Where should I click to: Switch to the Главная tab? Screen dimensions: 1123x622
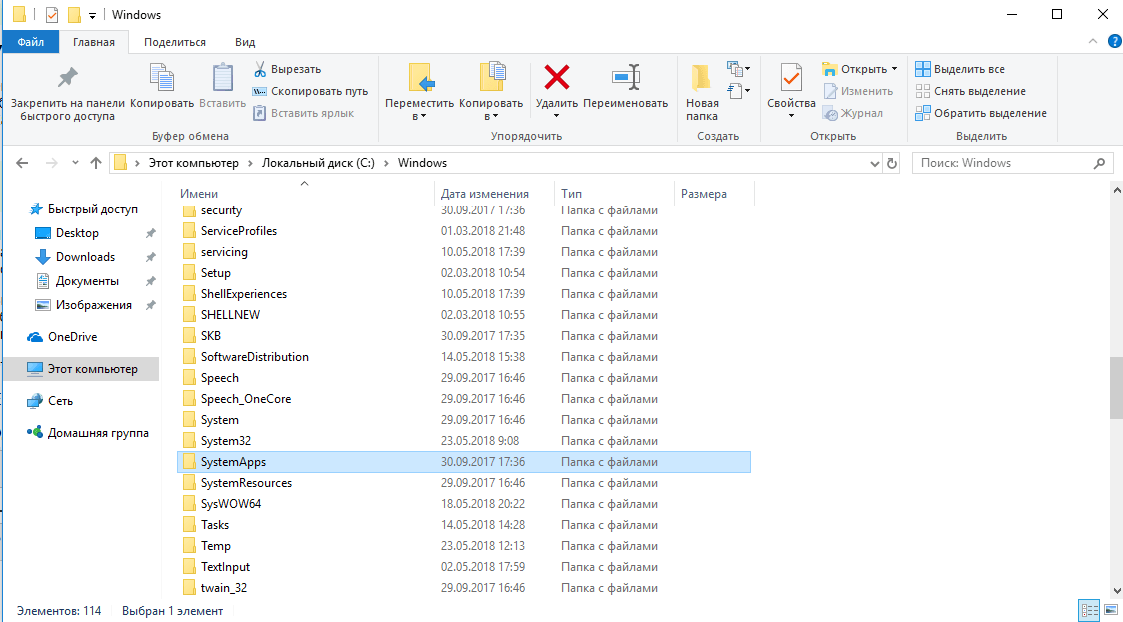pyautogui.click(x=94, y=42)
